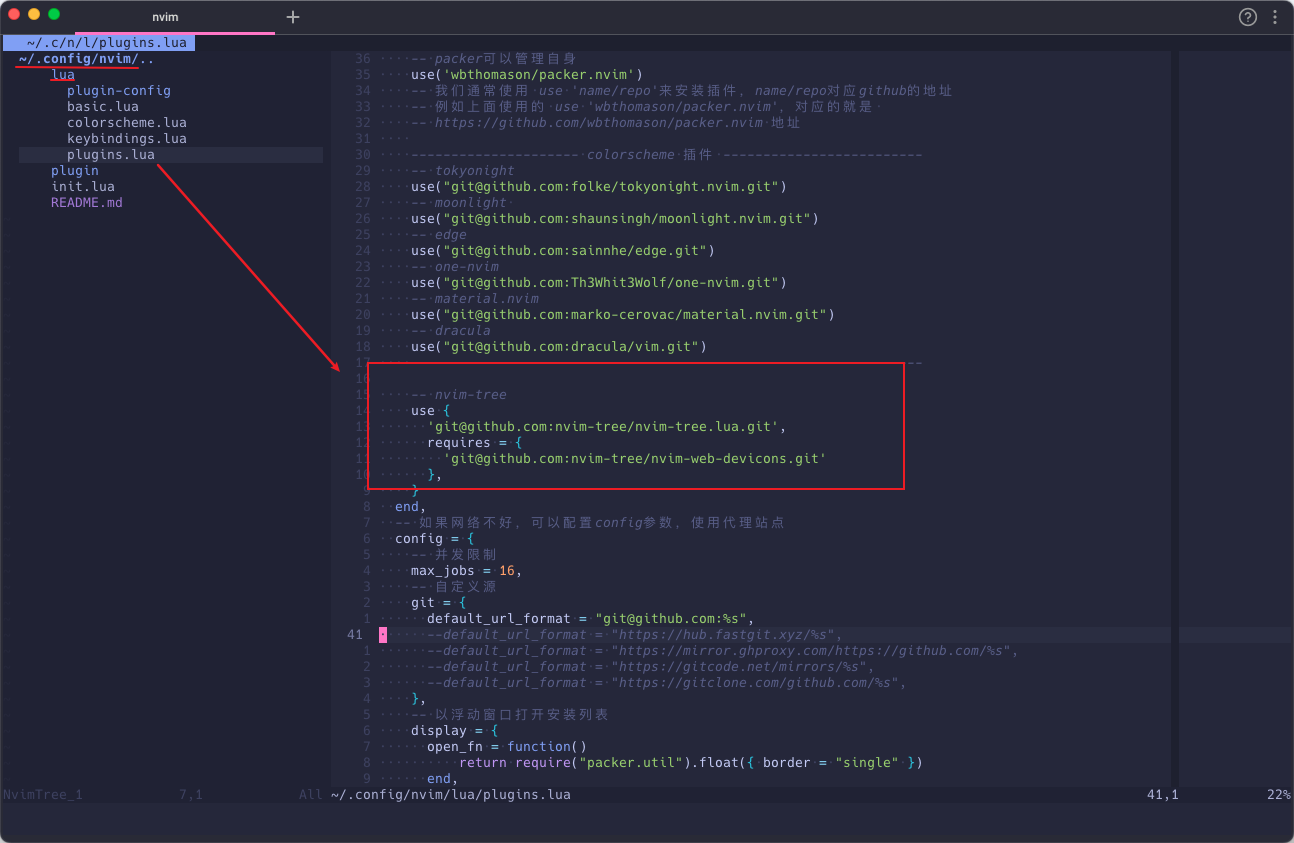Open the vertical dots options menu
The image size is (1294, 843).
coord(1275,17)
